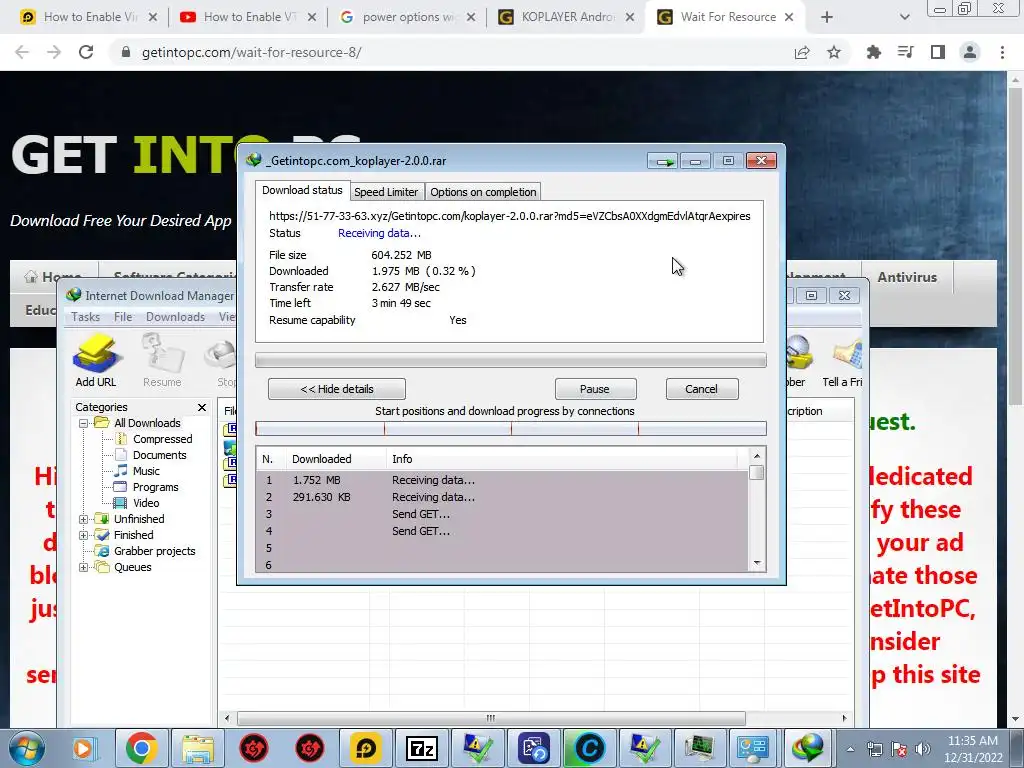Close the Wait For Resource Chrome tab
This screenshot has height=768, width=1024.
pyautogui.click(x=789, y=17)
